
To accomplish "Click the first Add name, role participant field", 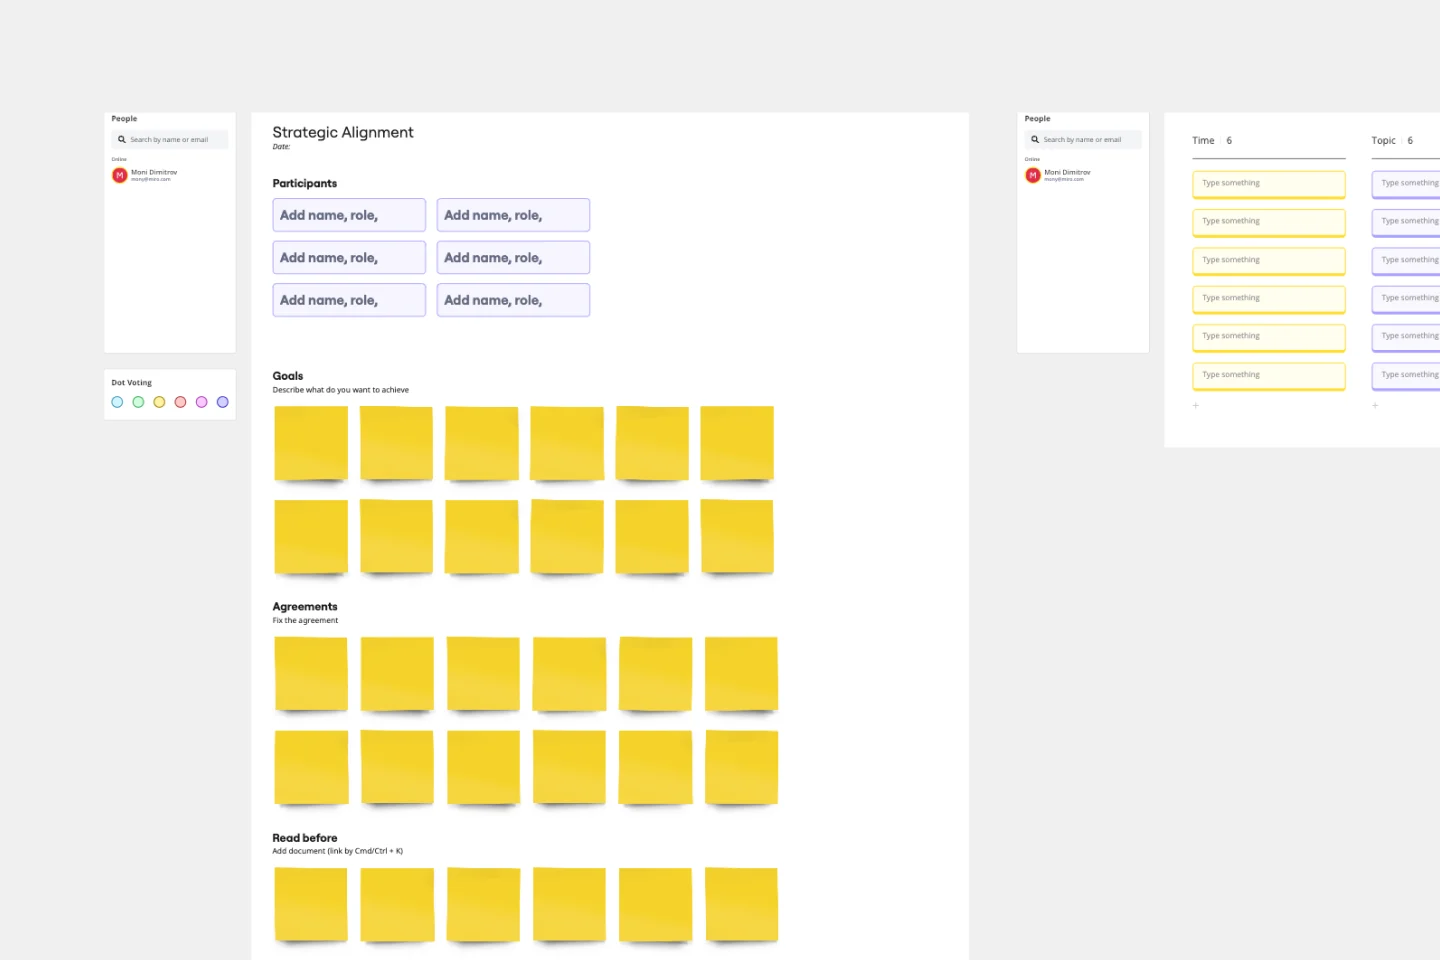I will [349, 214].
